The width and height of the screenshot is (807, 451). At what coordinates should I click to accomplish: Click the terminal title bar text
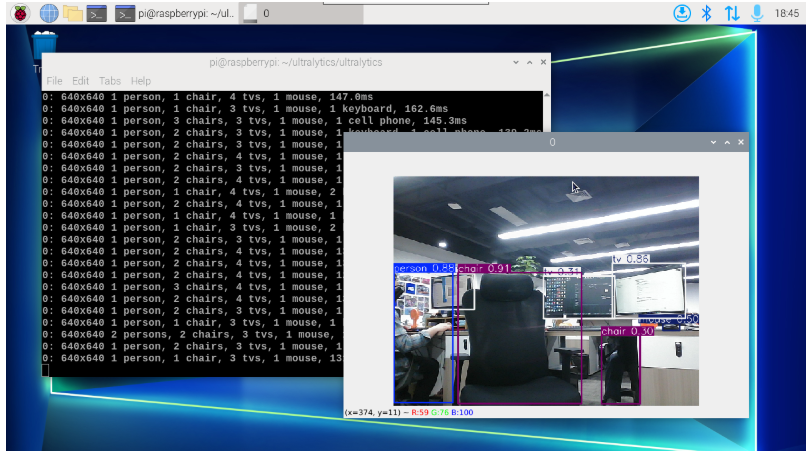(x=296, y=62)
